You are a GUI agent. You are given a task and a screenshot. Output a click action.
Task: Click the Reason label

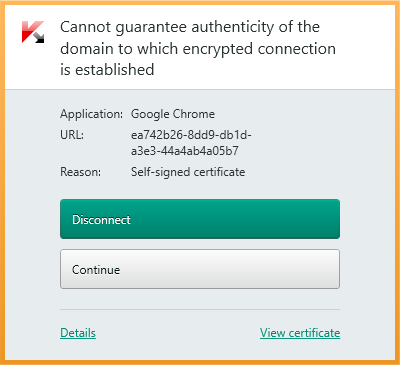pos(80,172)
